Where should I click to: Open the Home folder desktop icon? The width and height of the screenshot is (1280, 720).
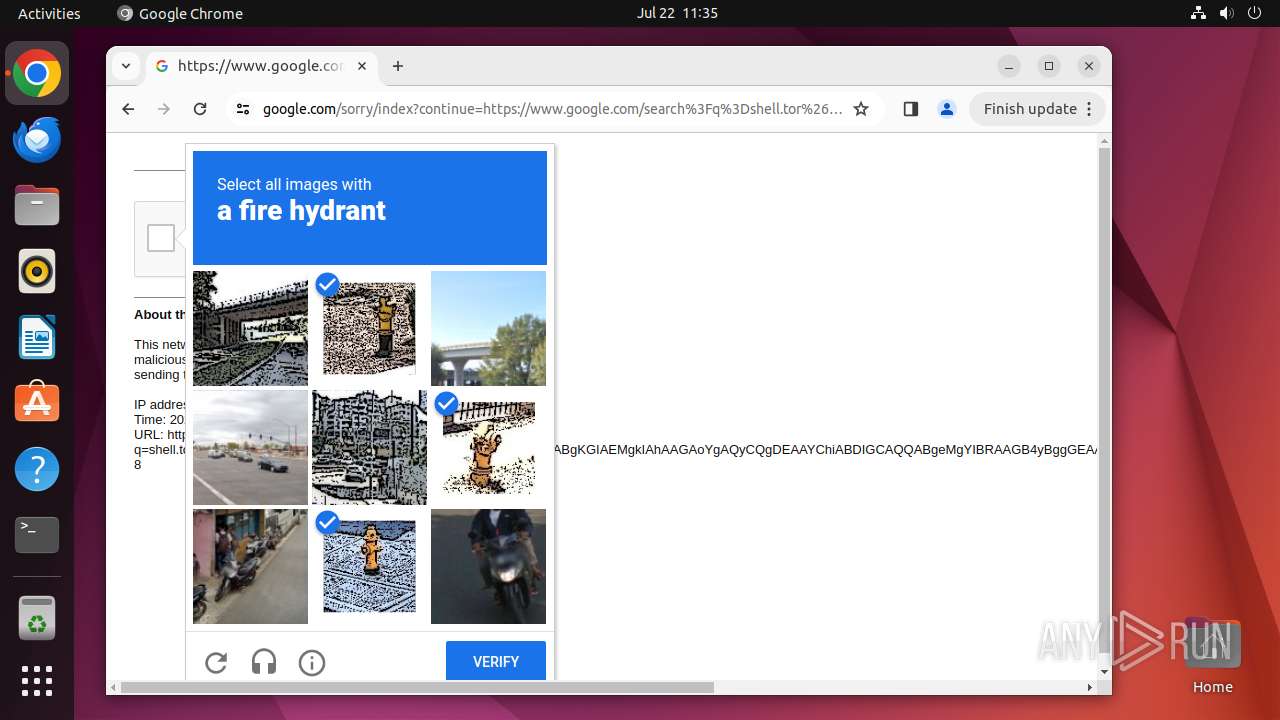pos(1212,655)
